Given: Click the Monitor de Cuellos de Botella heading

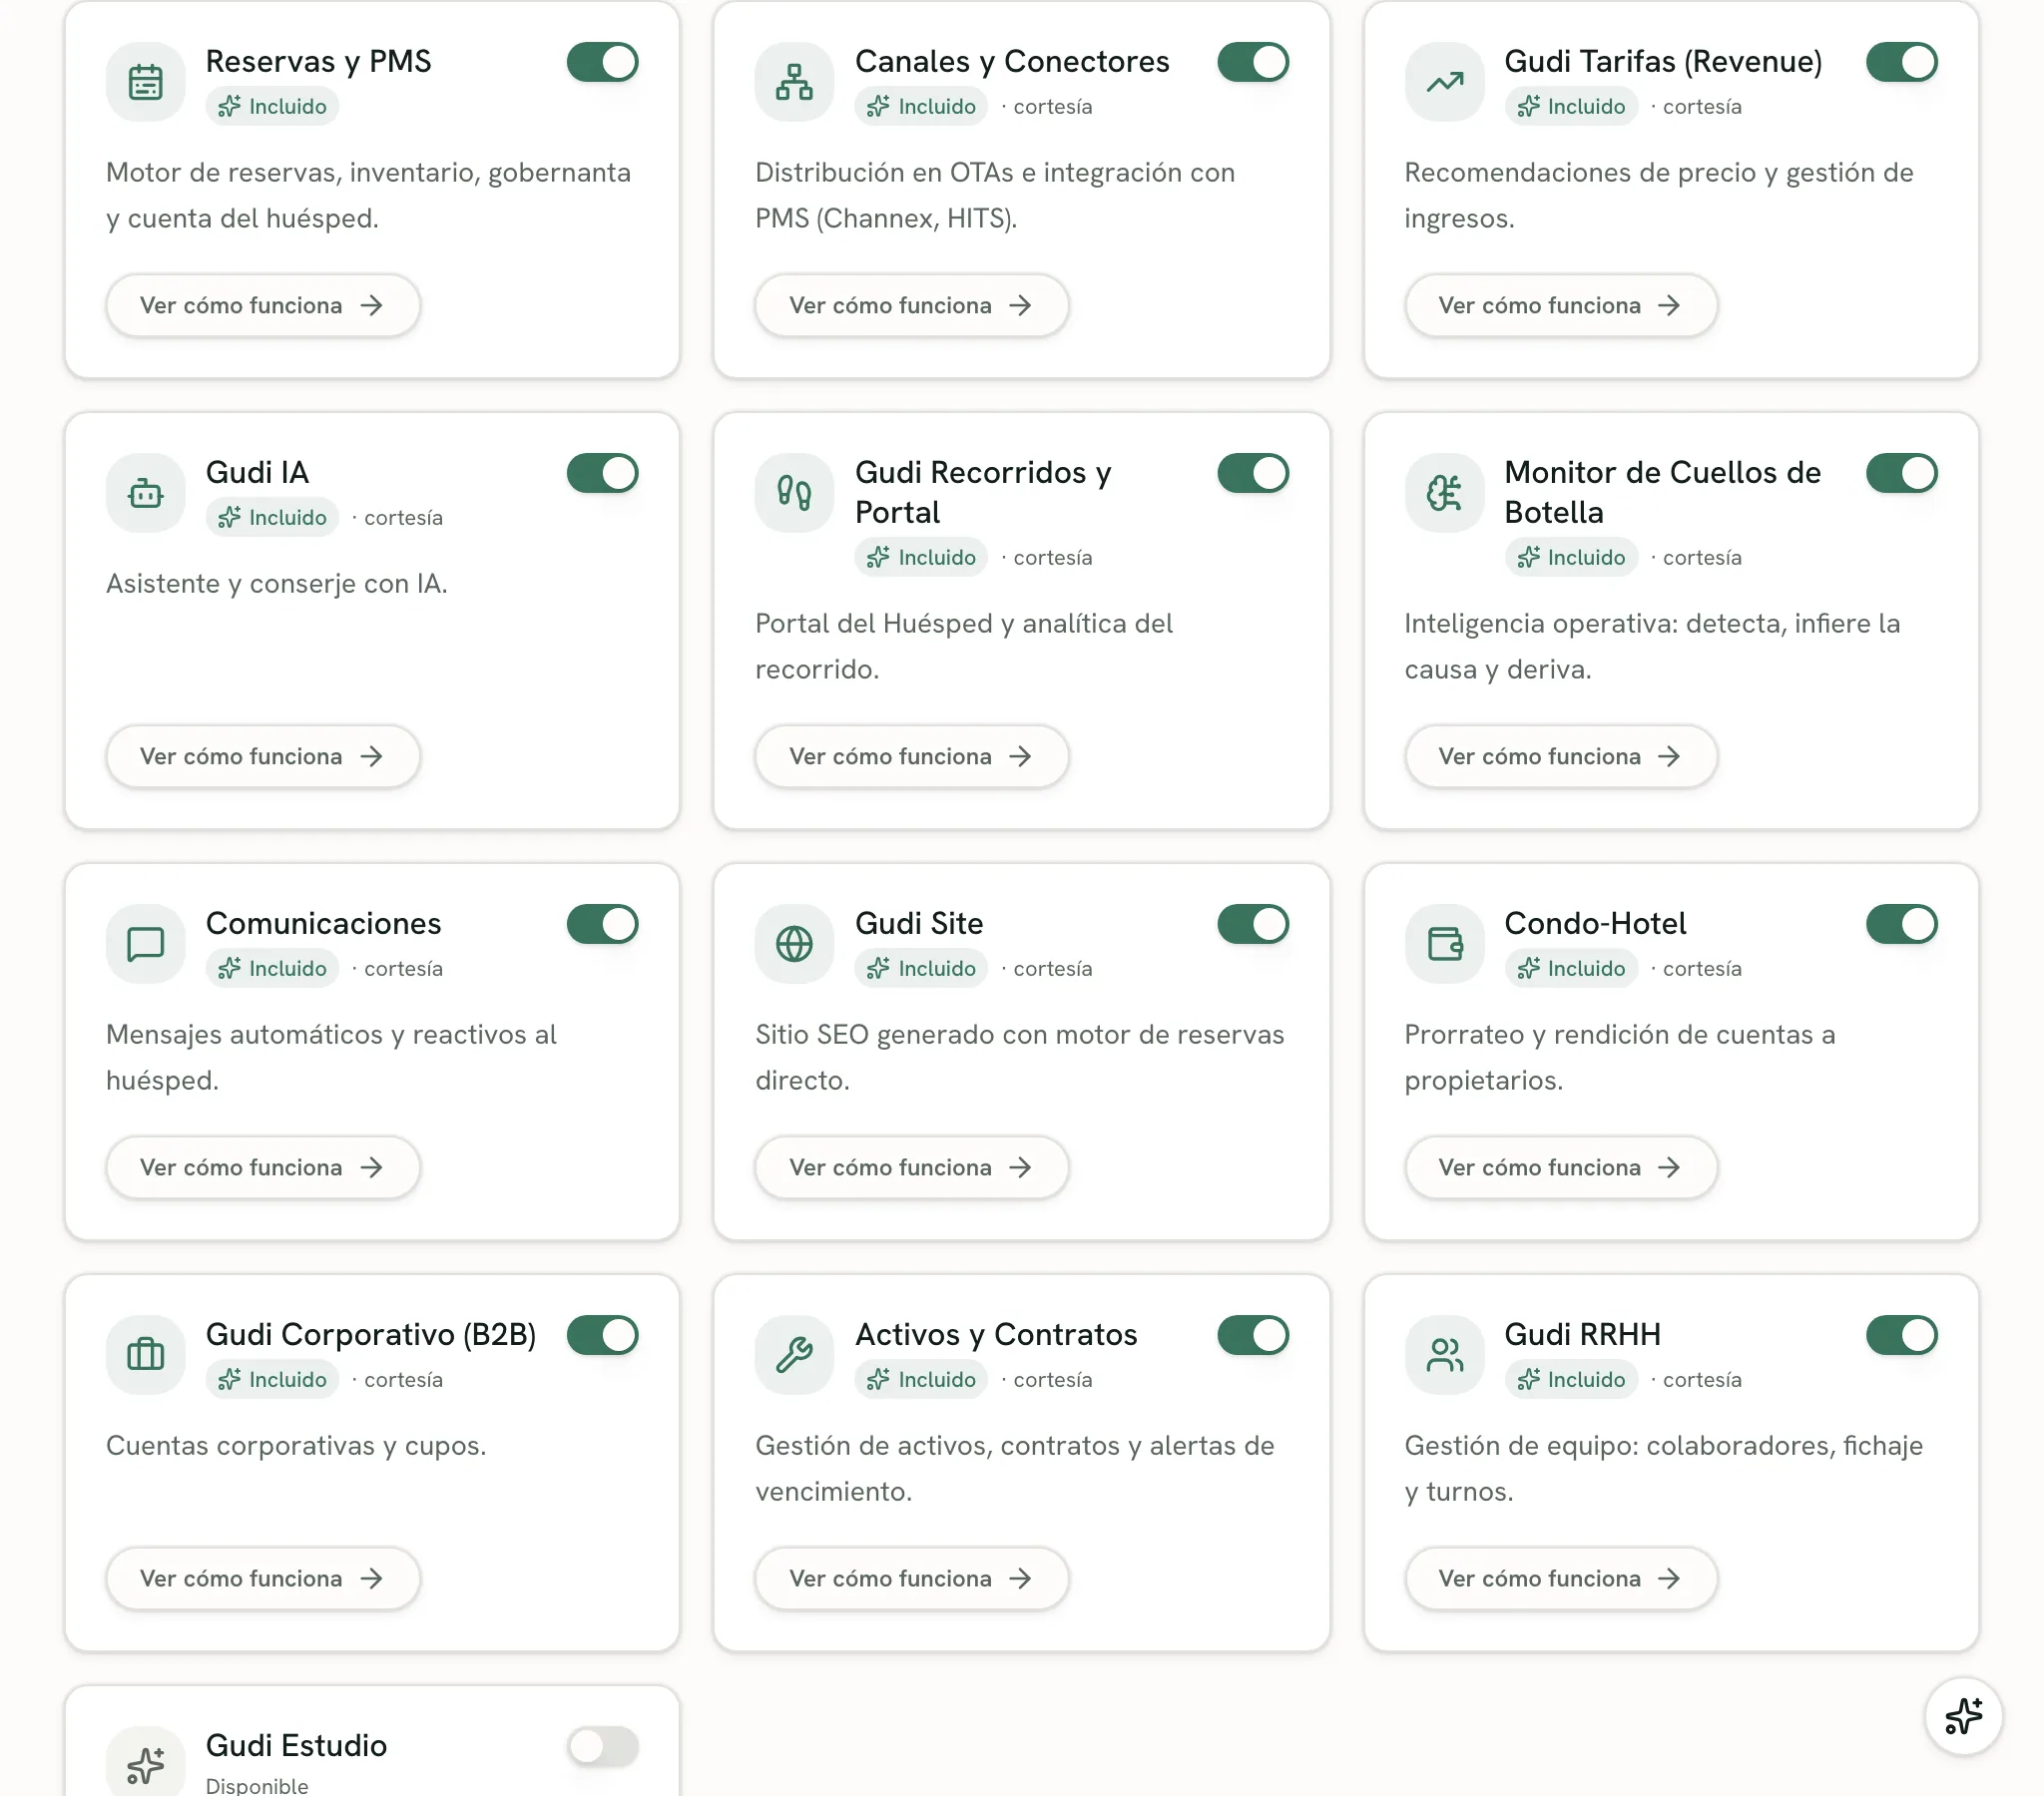Looking at the screenshot, I should coord(1662,492).
